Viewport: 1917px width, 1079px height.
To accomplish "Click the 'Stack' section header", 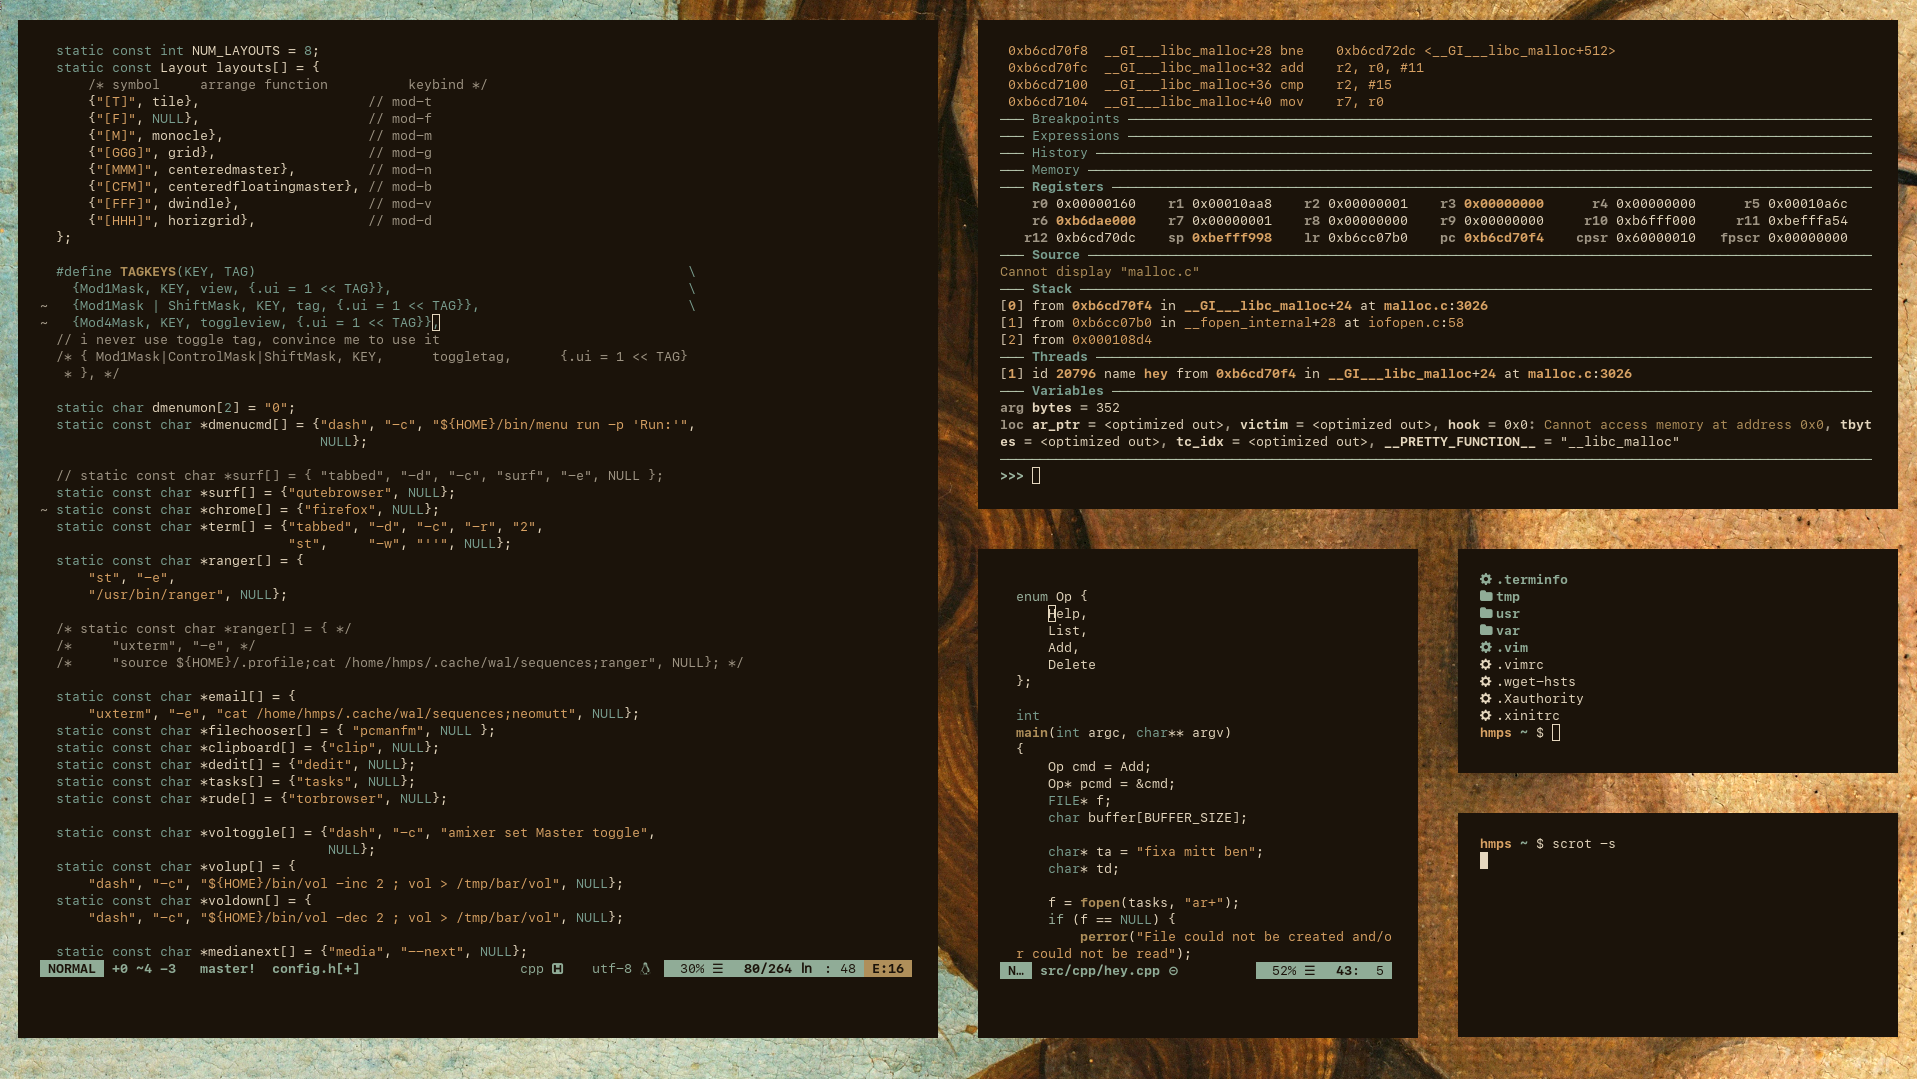I will tap(1051, 288).
